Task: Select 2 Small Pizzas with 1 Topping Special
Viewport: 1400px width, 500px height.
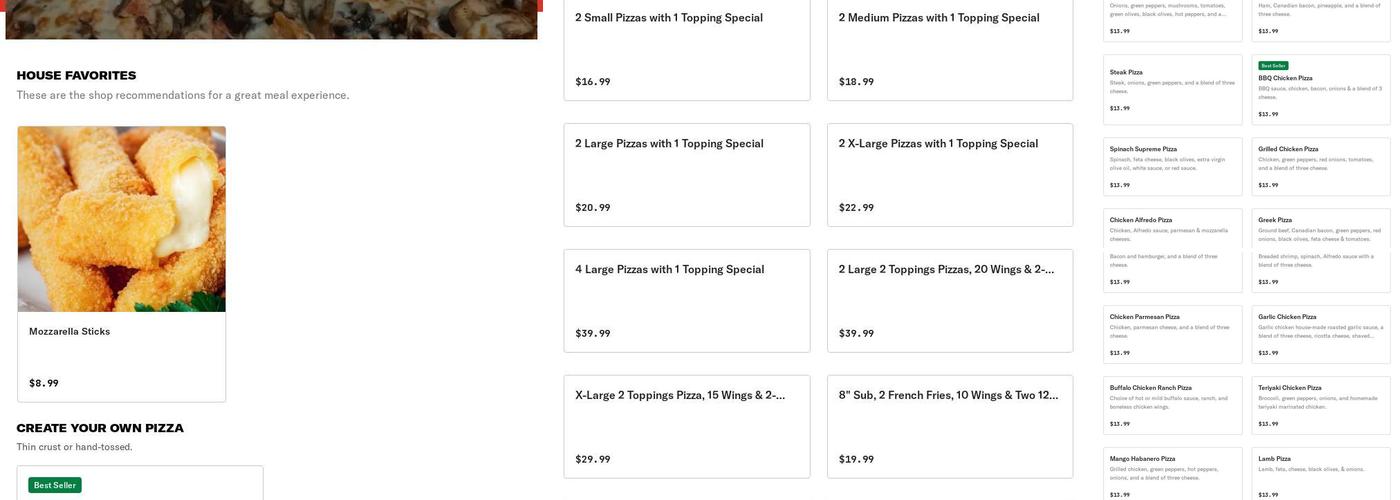Action: [686, 49]
